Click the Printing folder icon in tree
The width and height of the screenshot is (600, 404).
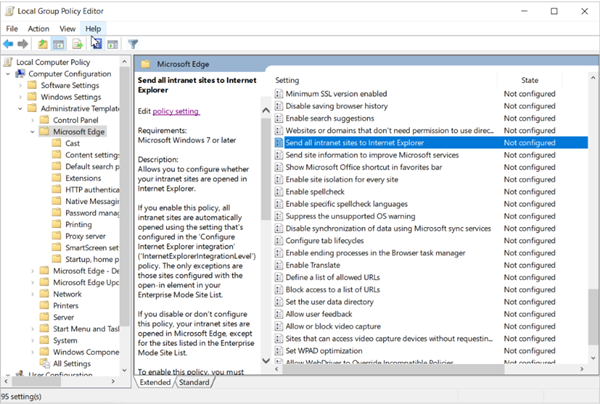coord(57,224)
